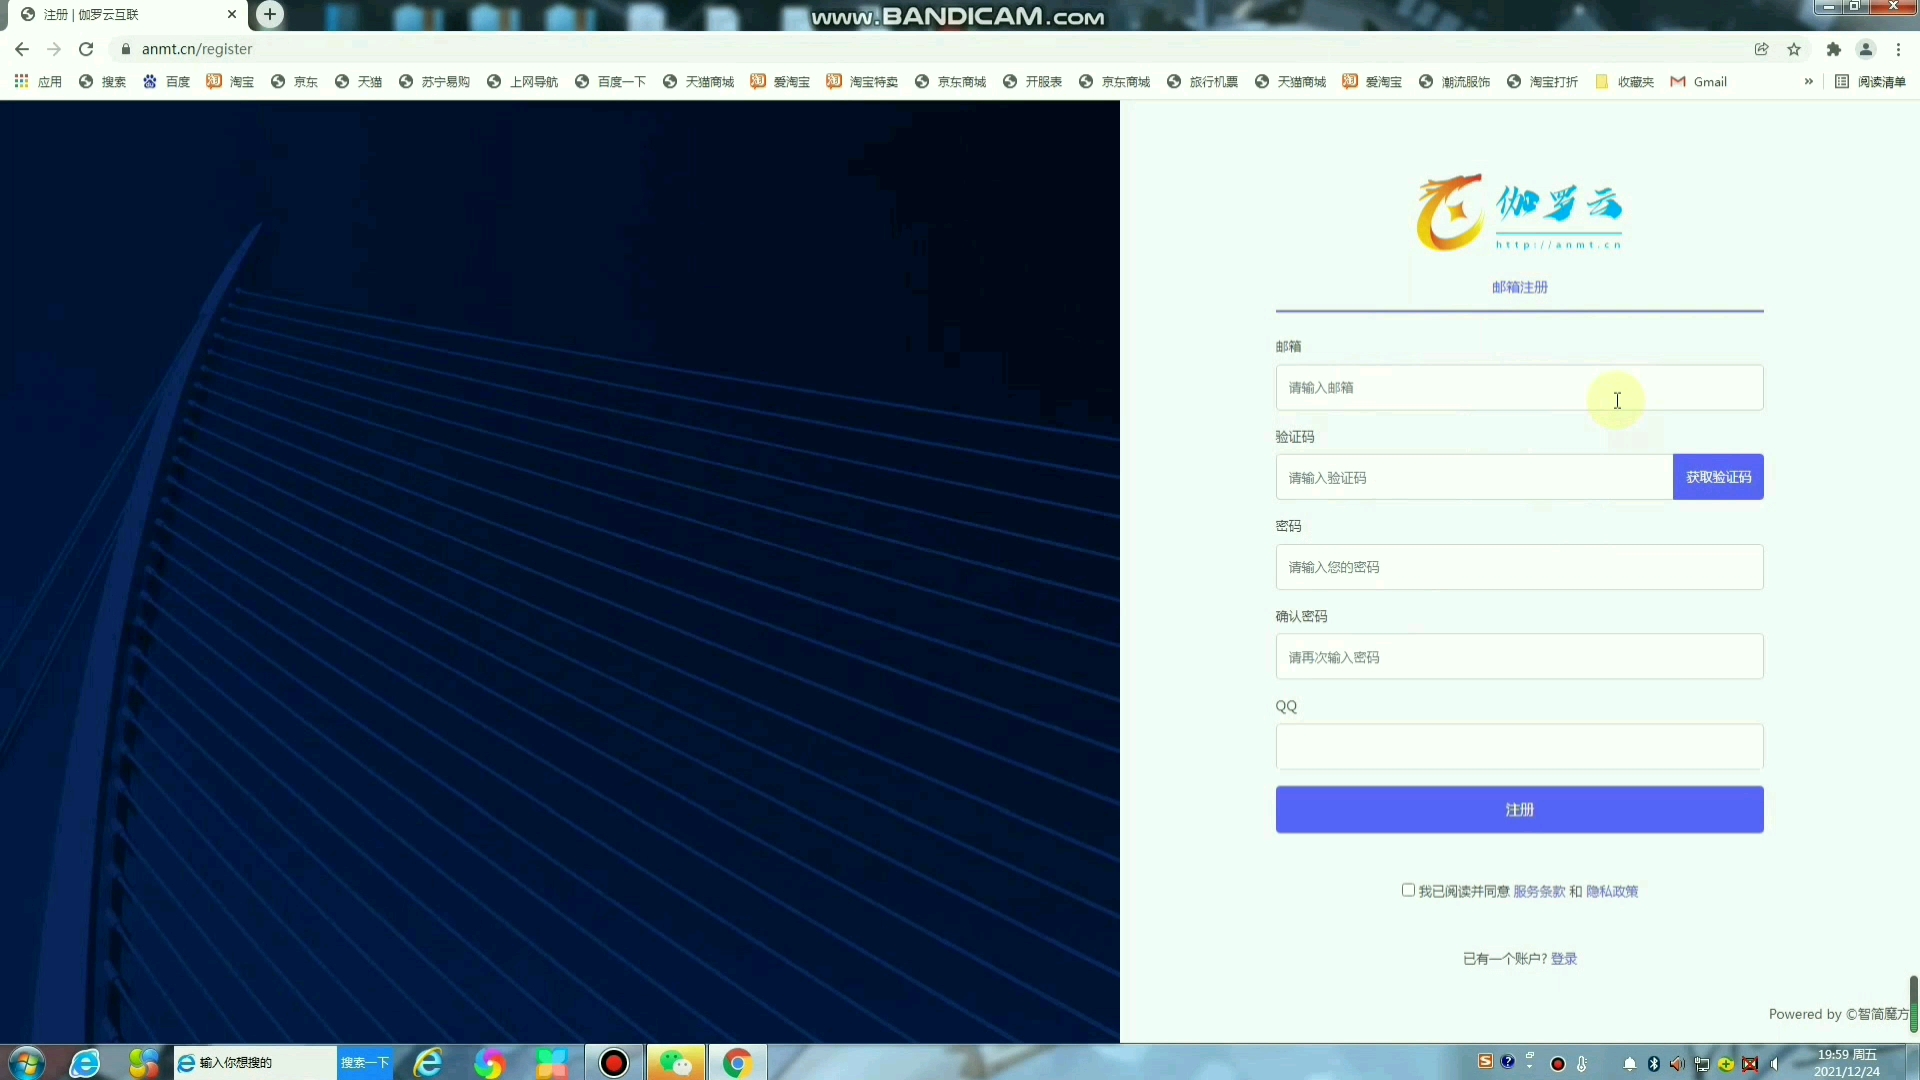Click the share page icon in address bar
Viewport: 1920px width, 1080px height.
tap(1762, 49)
